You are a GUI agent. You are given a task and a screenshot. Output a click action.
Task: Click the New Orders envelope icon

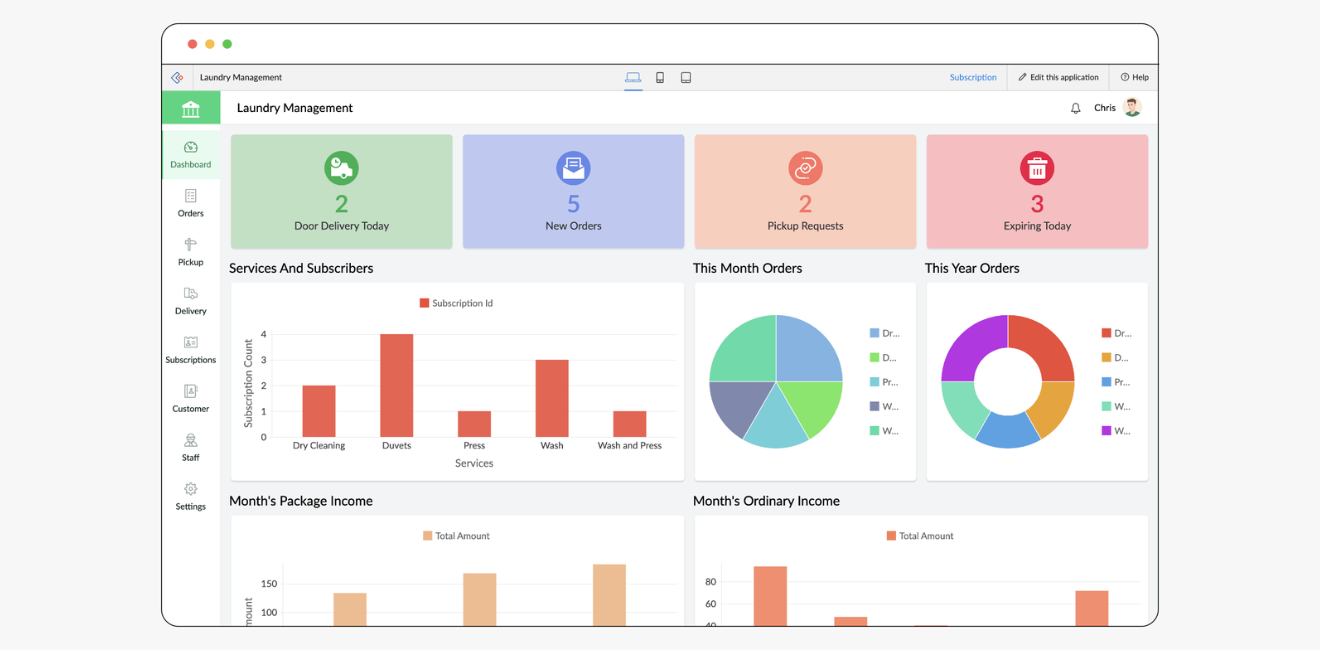[573, 168]
